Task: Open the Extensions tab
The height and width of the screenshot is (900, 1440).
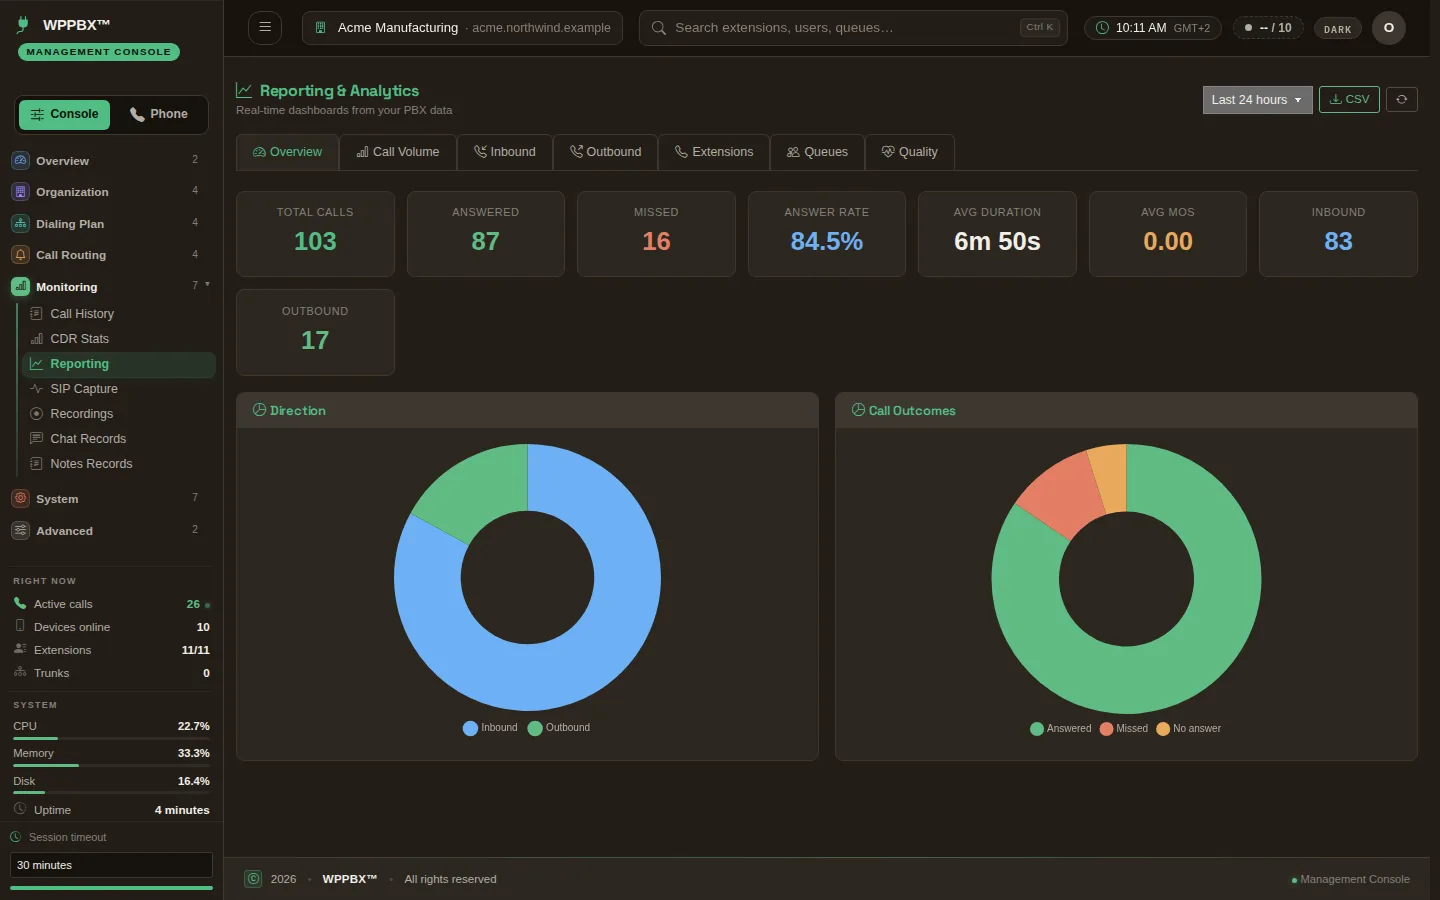Action: click(714, 152)
